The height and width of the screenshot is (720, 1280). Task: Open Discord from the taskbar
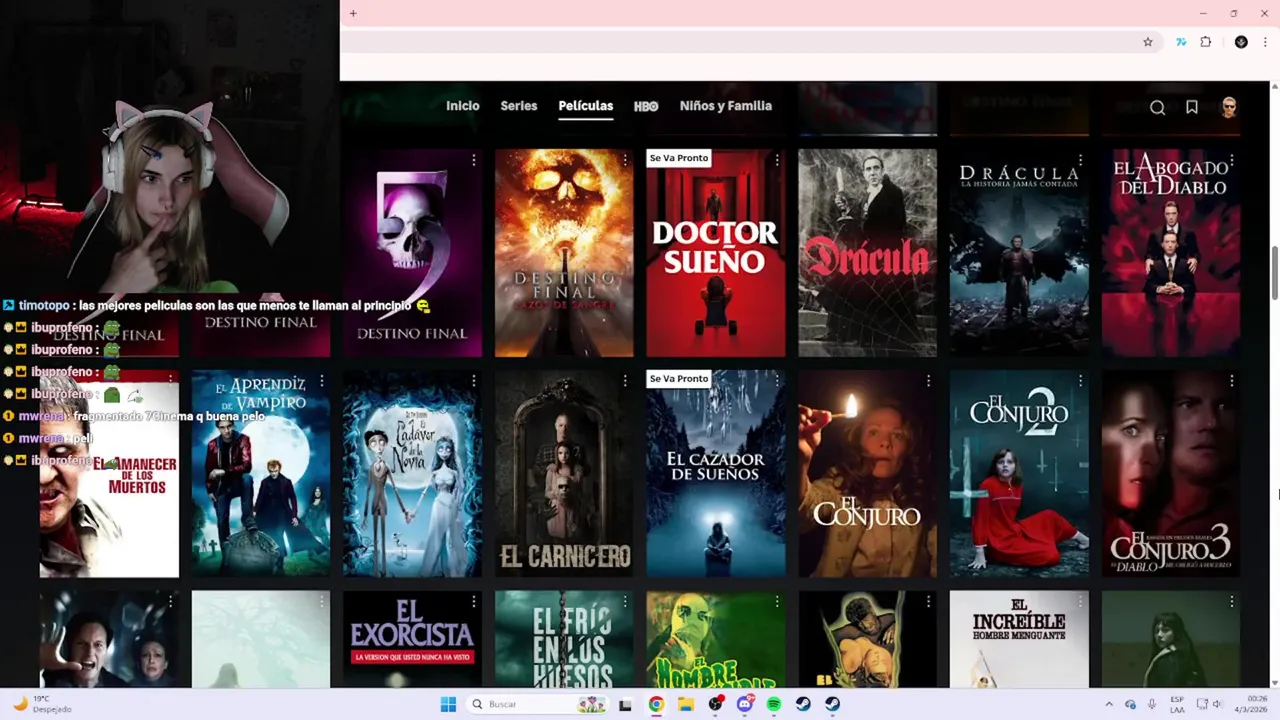click(745, 704)
